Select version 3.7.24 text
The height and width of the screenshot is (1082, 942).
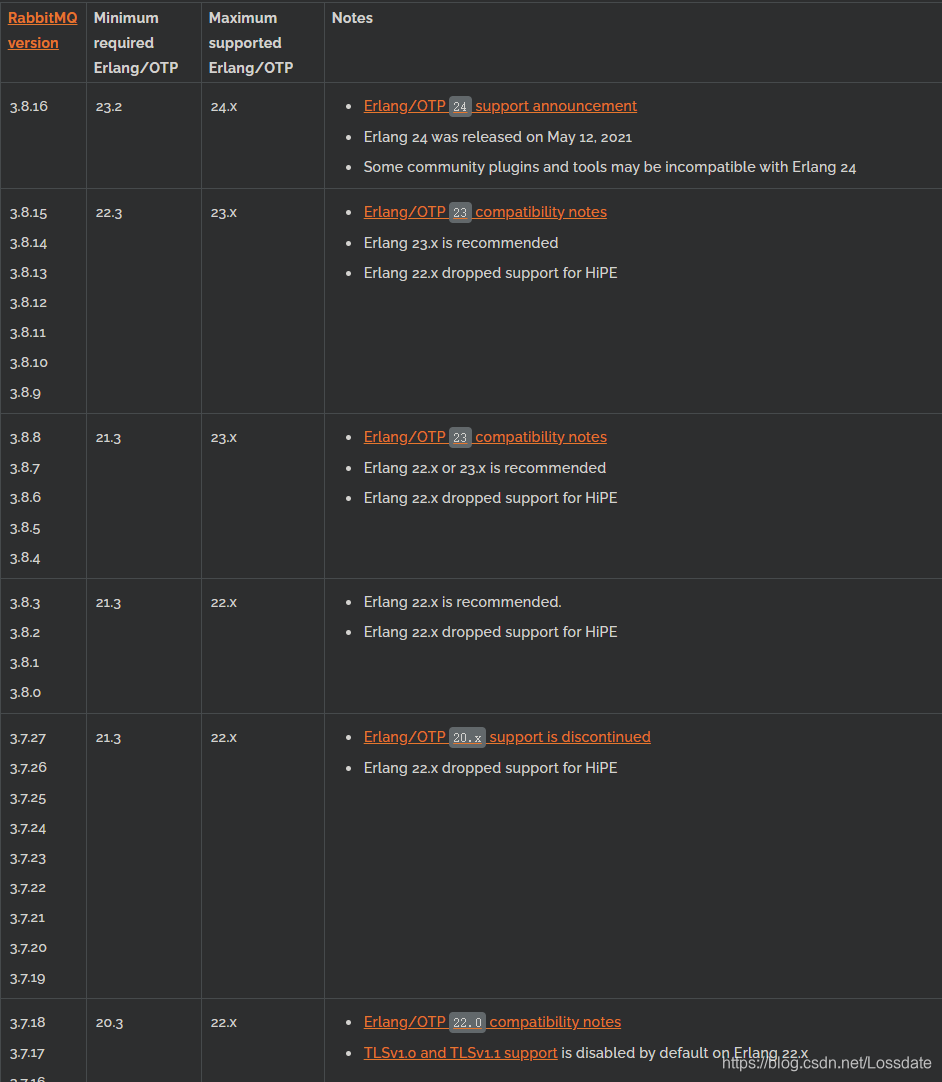[28, 828]
